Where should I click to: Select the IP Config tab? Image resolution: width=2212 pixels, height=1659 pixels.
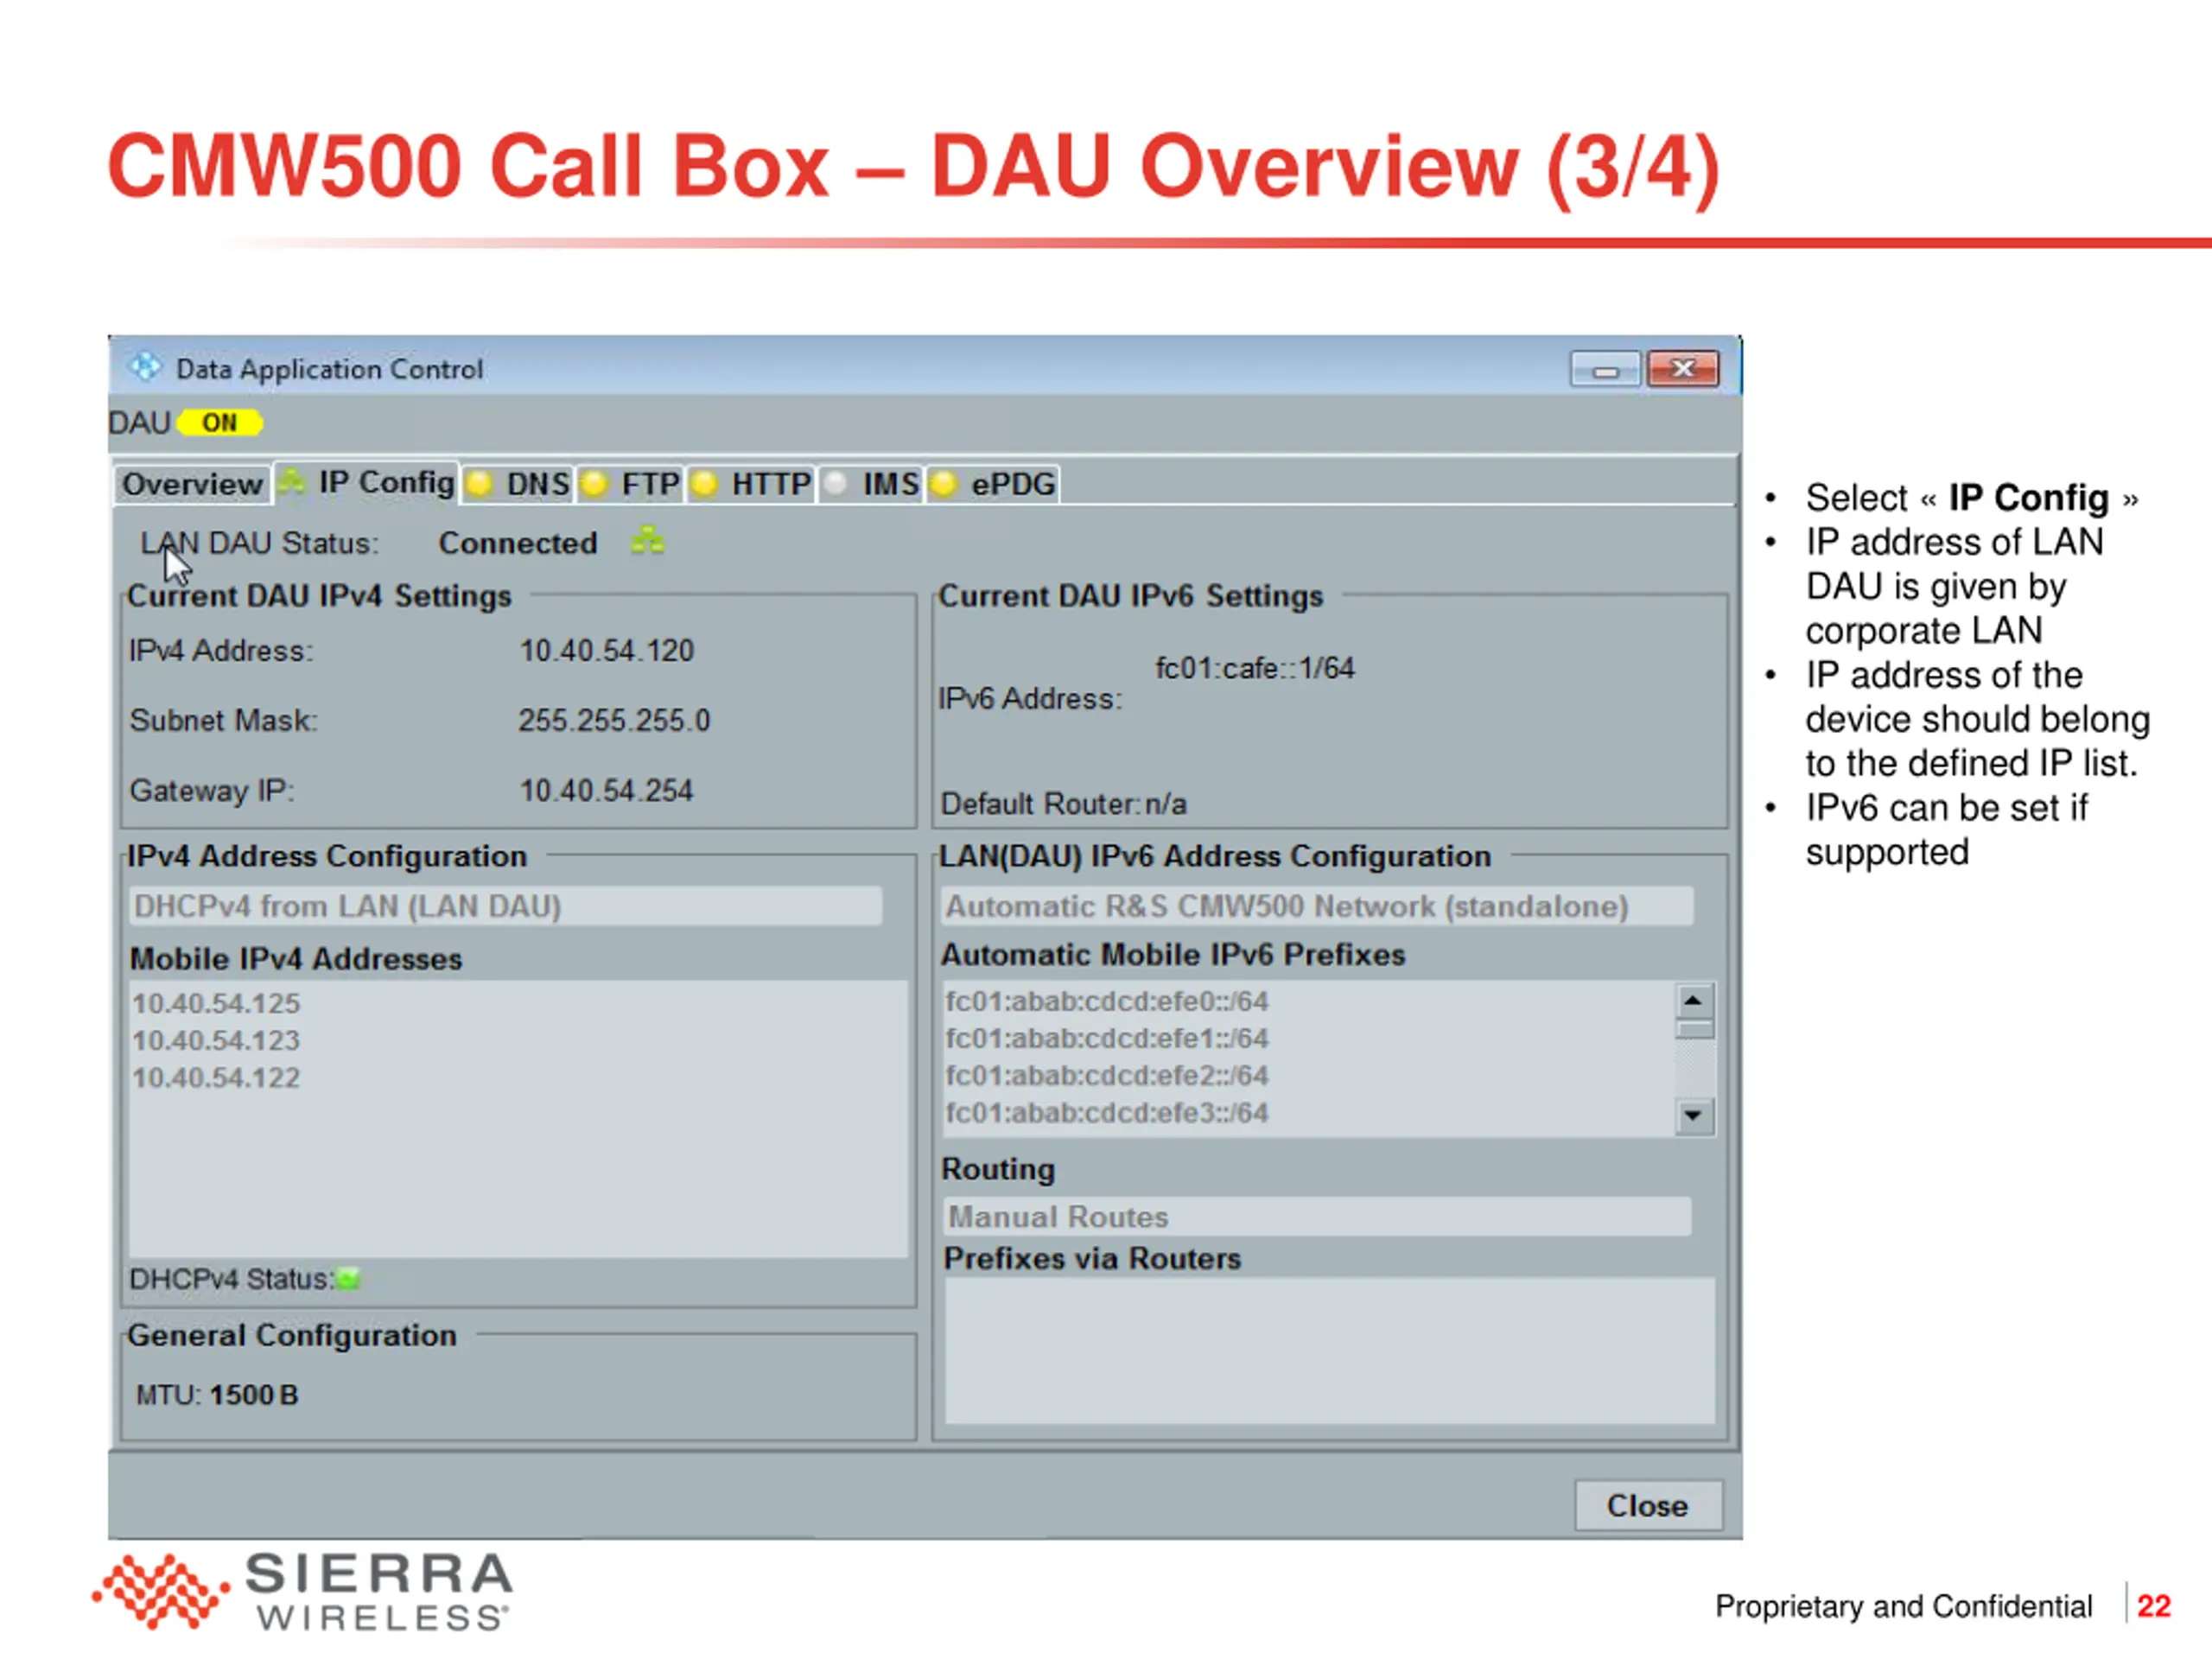[367, 483]
